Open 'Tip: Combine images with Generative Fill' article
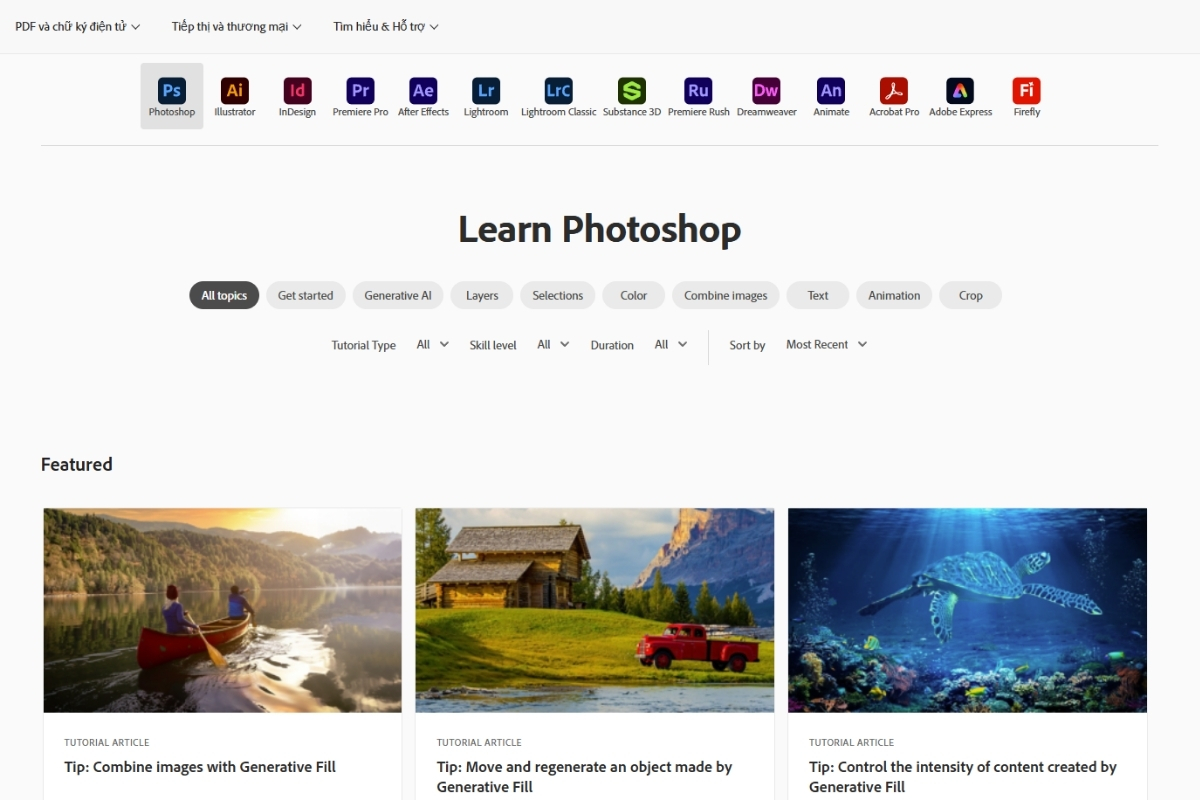Image resolution: width=1200 pixels, height=800 pixels. pos(200,767)
